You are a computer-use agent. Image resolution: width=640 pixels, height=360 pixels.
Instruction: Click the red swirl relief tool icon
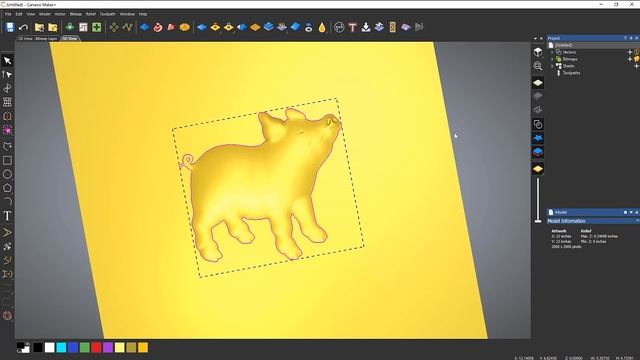click(x=158, y=27)
